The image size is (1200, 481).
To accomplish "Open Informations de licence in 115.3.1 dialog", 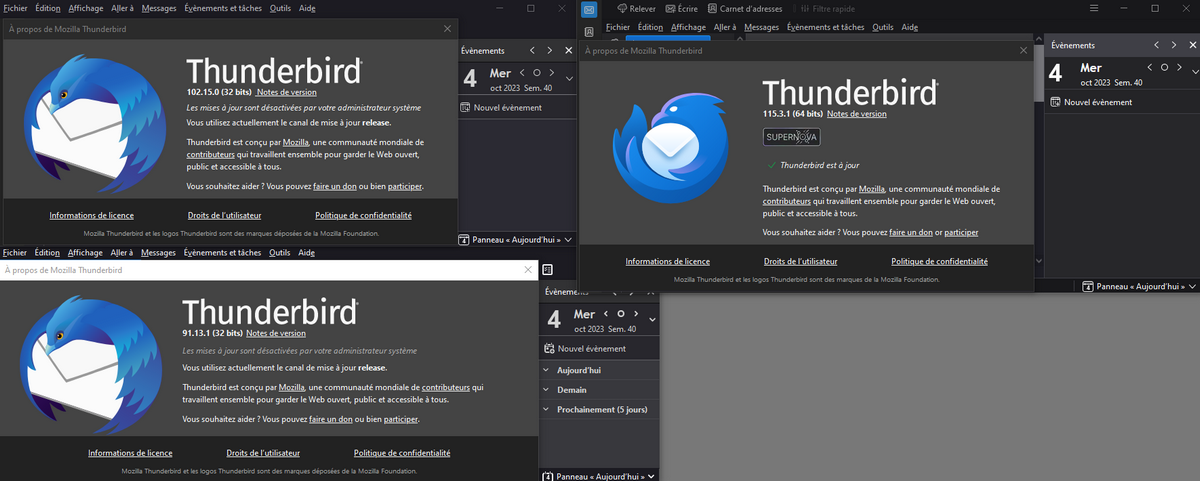I will pos(668,261).
